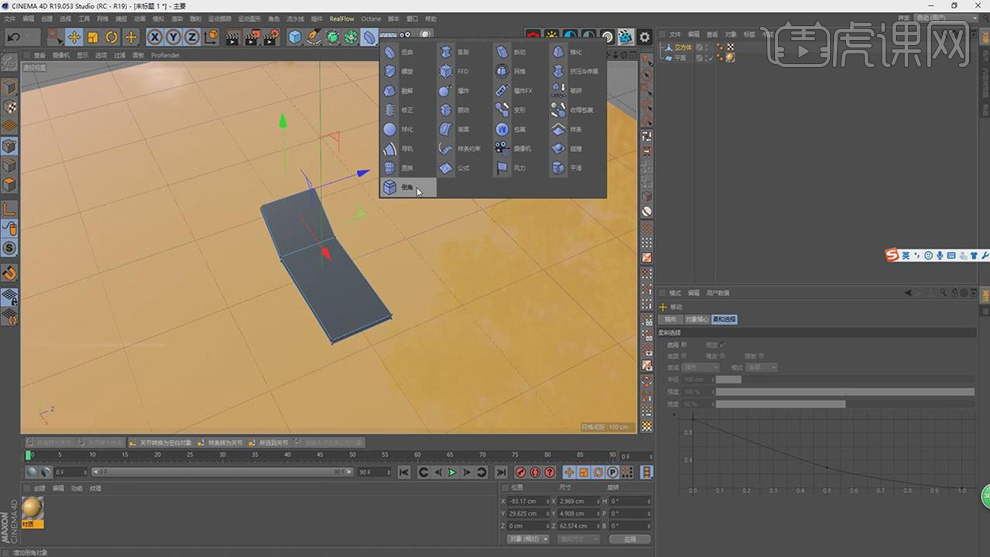Open the ProRender viewport menu
The image size is (990, 557).
point(165,55)
